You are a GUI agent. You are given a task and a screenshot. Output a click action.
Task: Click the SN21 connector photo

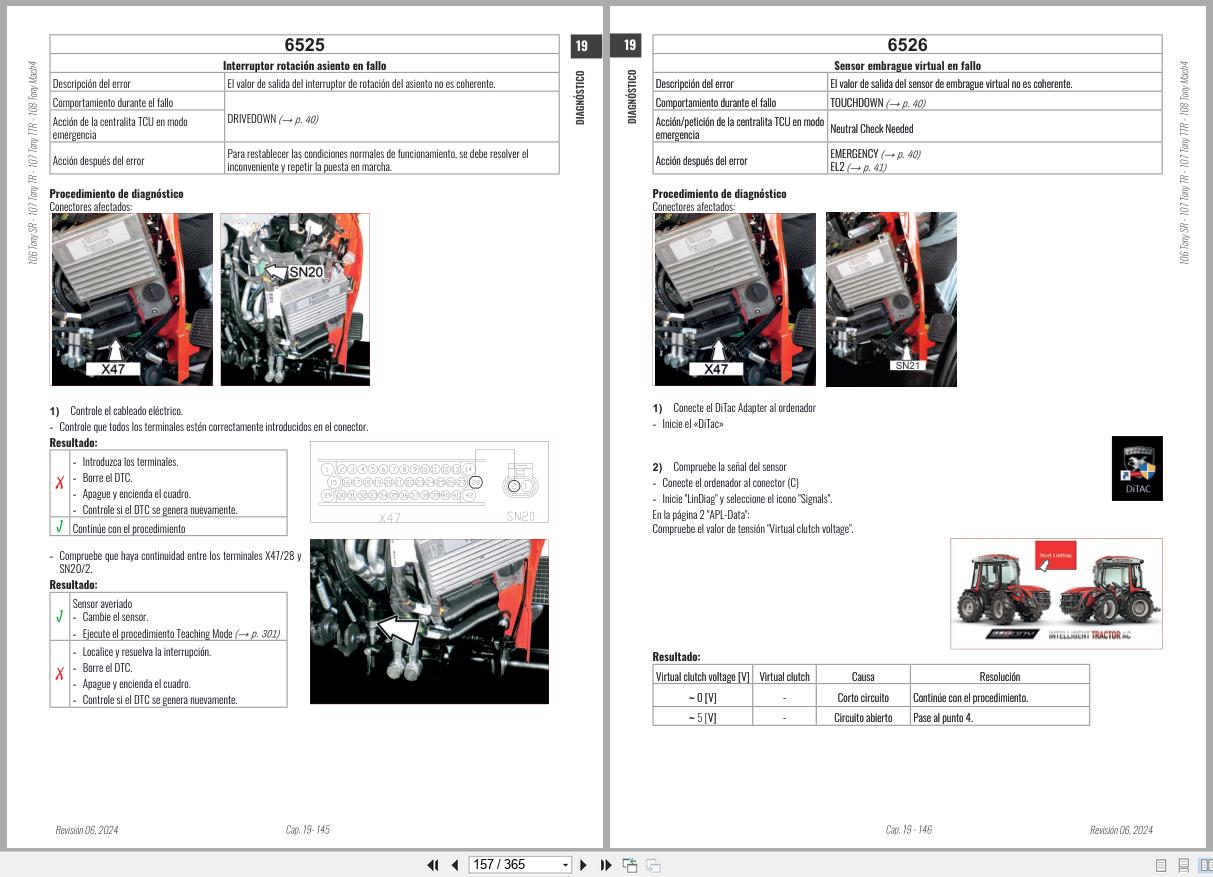click(x=891, y=298)
